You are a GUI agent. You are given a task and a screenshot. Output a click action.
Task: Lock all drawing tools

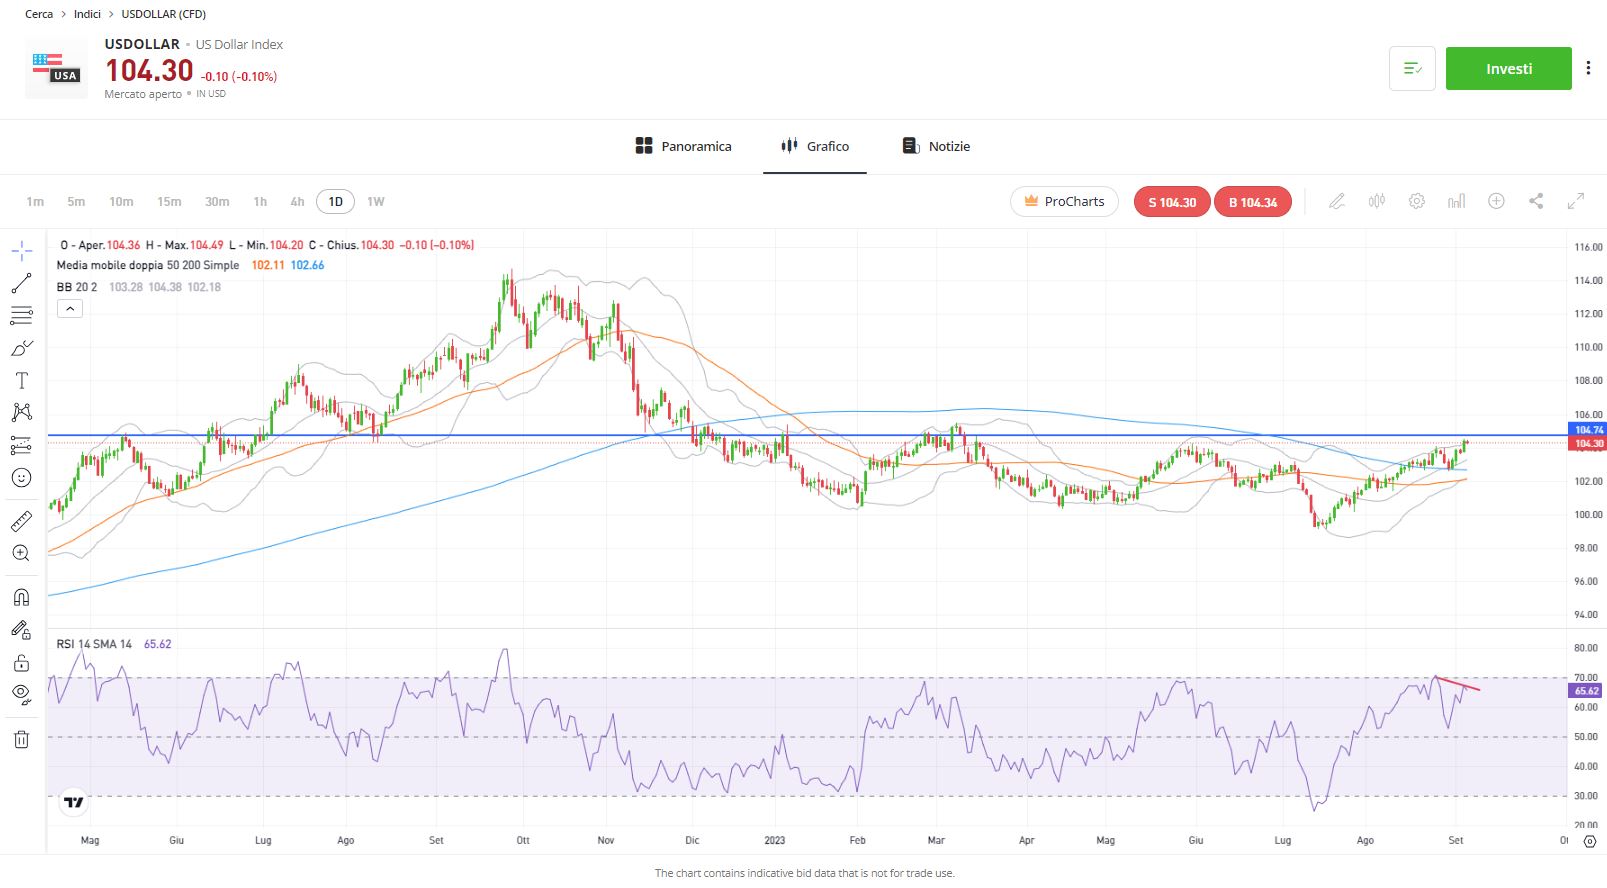coord(21,662)
